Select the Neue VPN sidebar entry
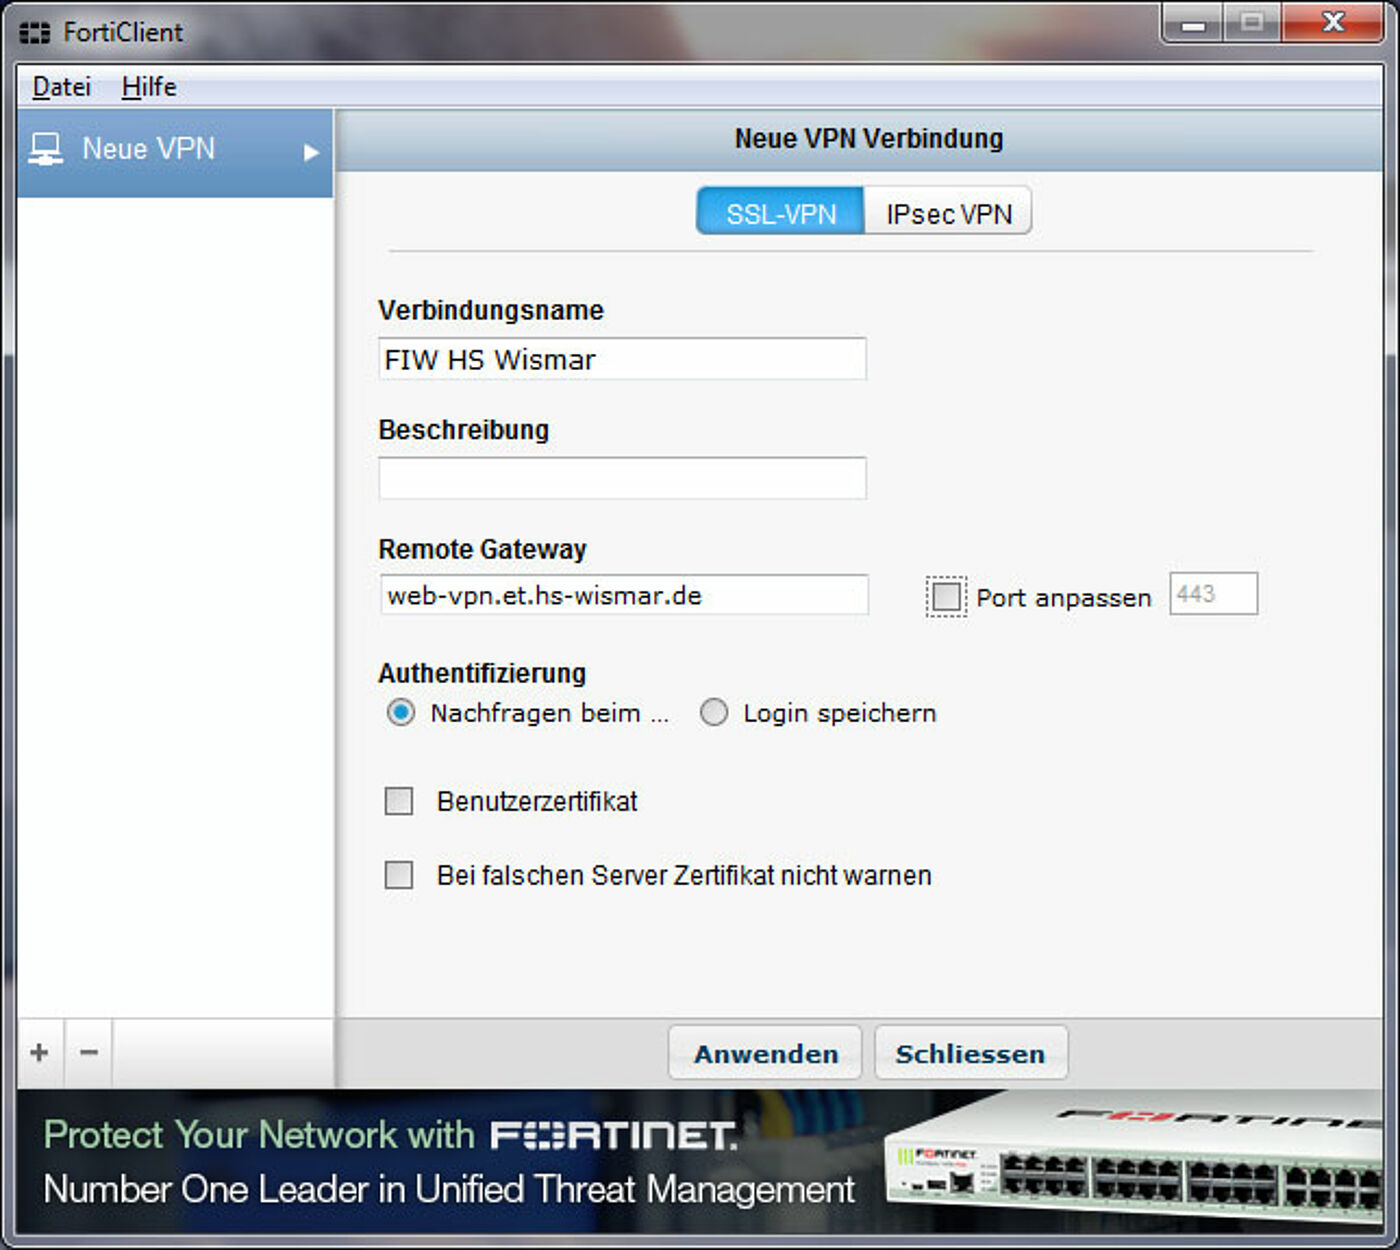Image resolution: width=1400 pixels, height=1250 pixels. point(175,152)
